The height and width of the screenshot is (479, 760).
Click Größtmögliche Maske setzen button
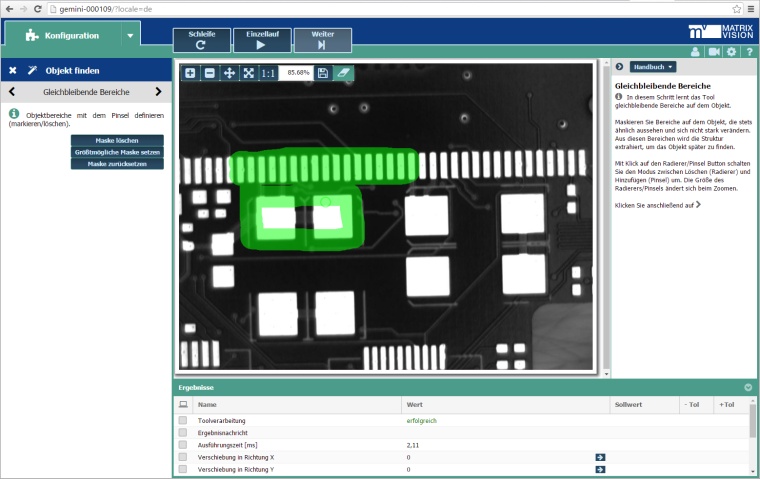click(117, 152)
